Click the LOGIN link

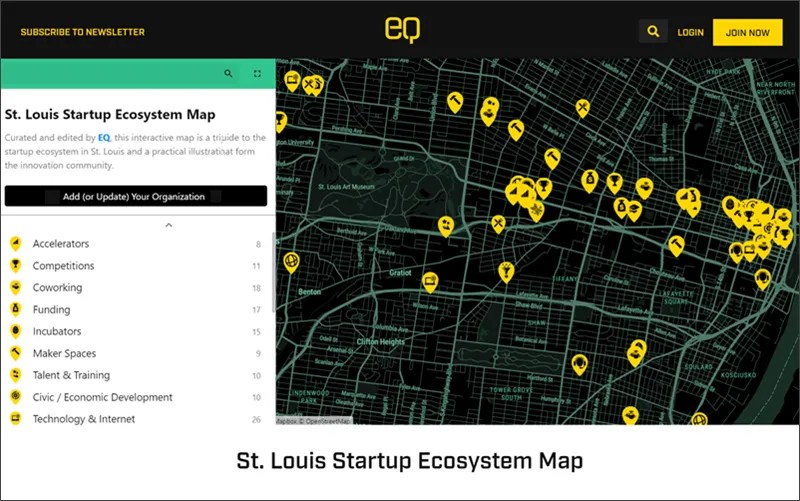coord(690,33)
